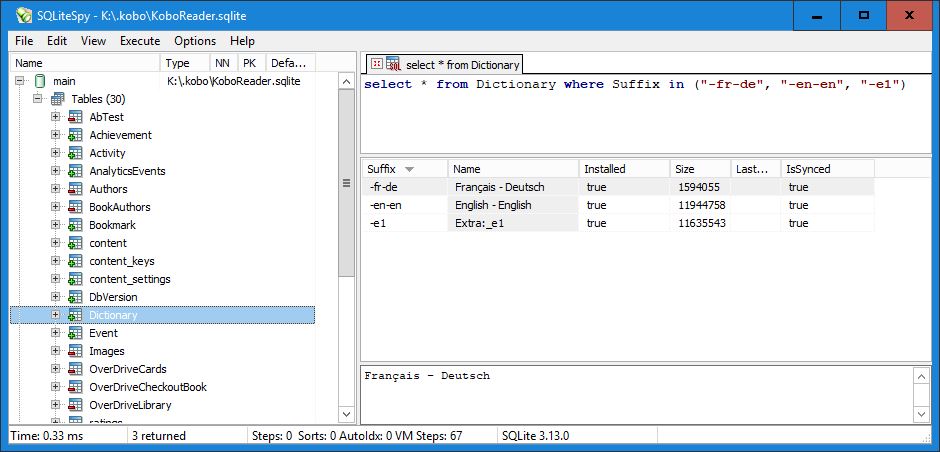Screen dimensions: 940x452
Task: Click the -e1 suffix cell
Action: point(405,223)
